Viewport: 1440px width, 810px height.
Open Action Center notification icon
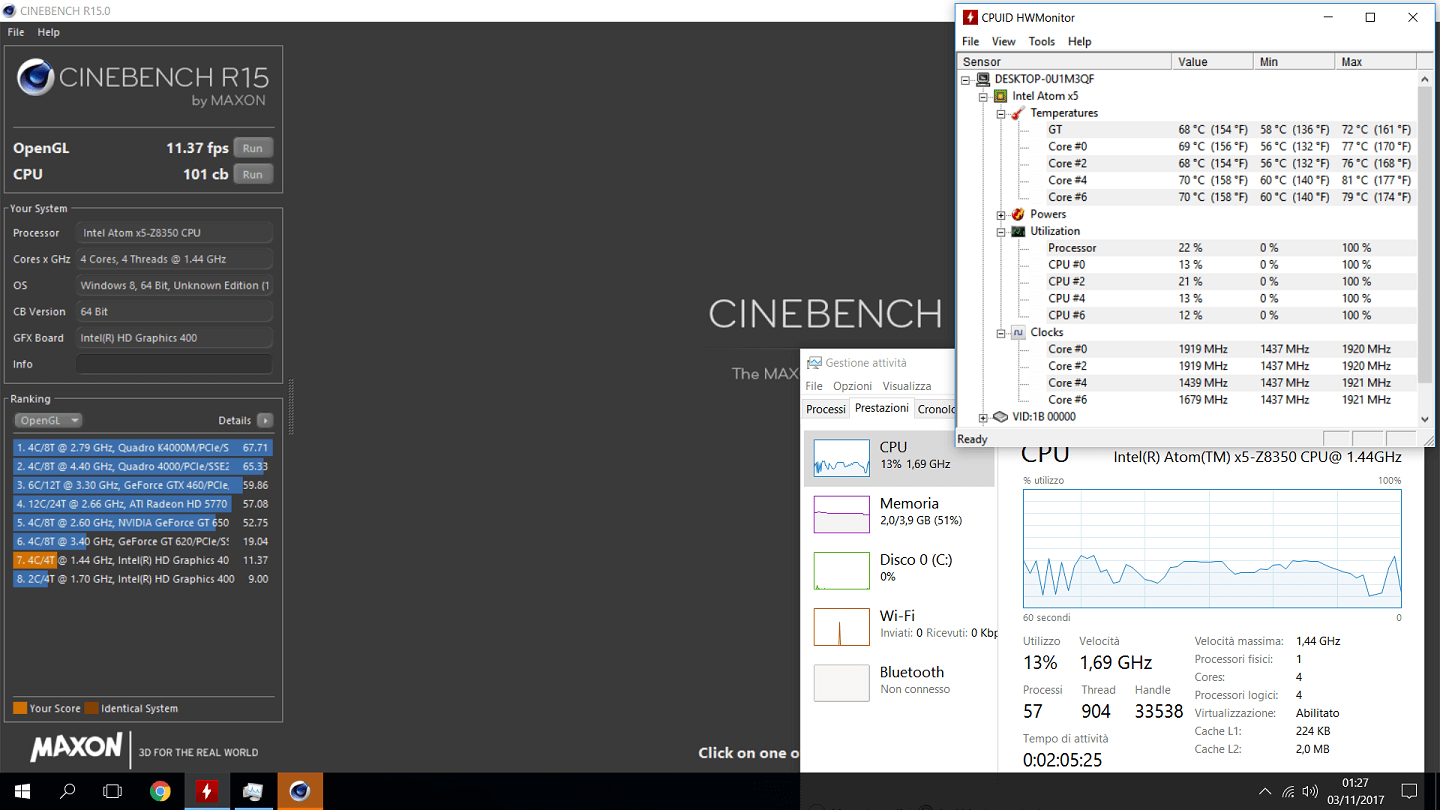(x=1409, y=792)
